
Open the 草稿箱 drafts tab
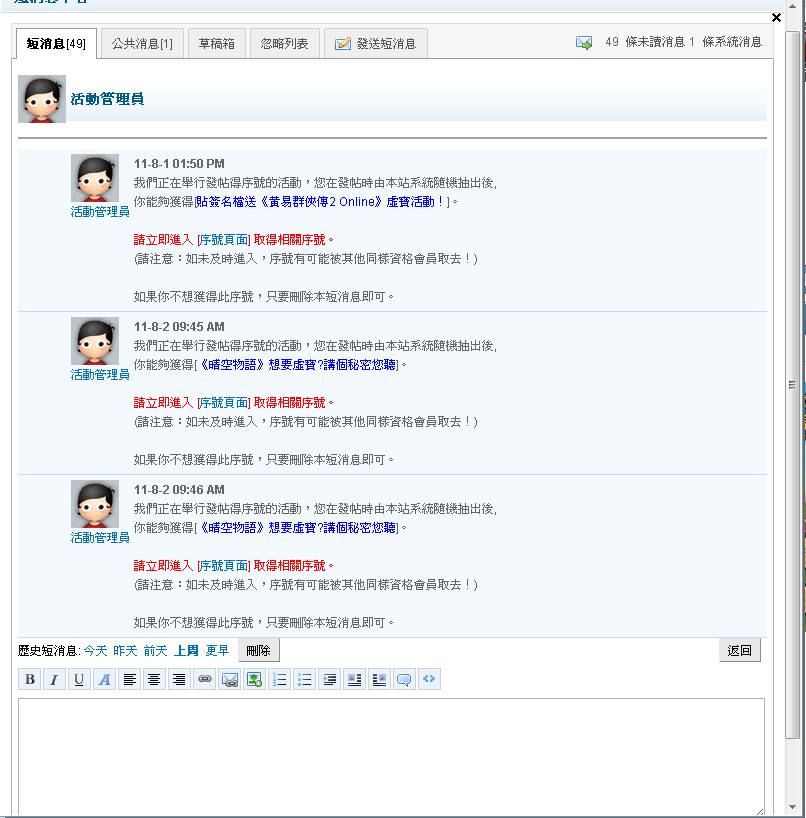pos(216,44)
